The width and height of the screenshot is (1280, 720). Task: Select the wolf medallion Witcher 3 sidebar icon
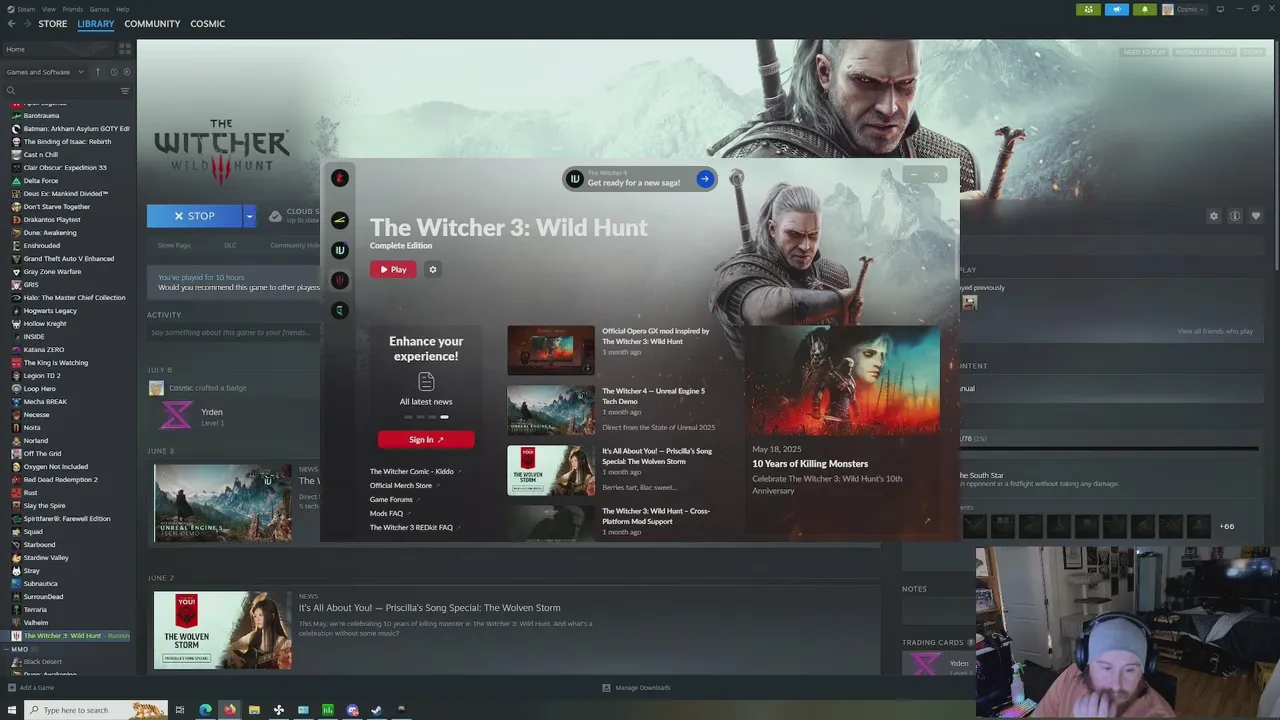tap(340, 280)
